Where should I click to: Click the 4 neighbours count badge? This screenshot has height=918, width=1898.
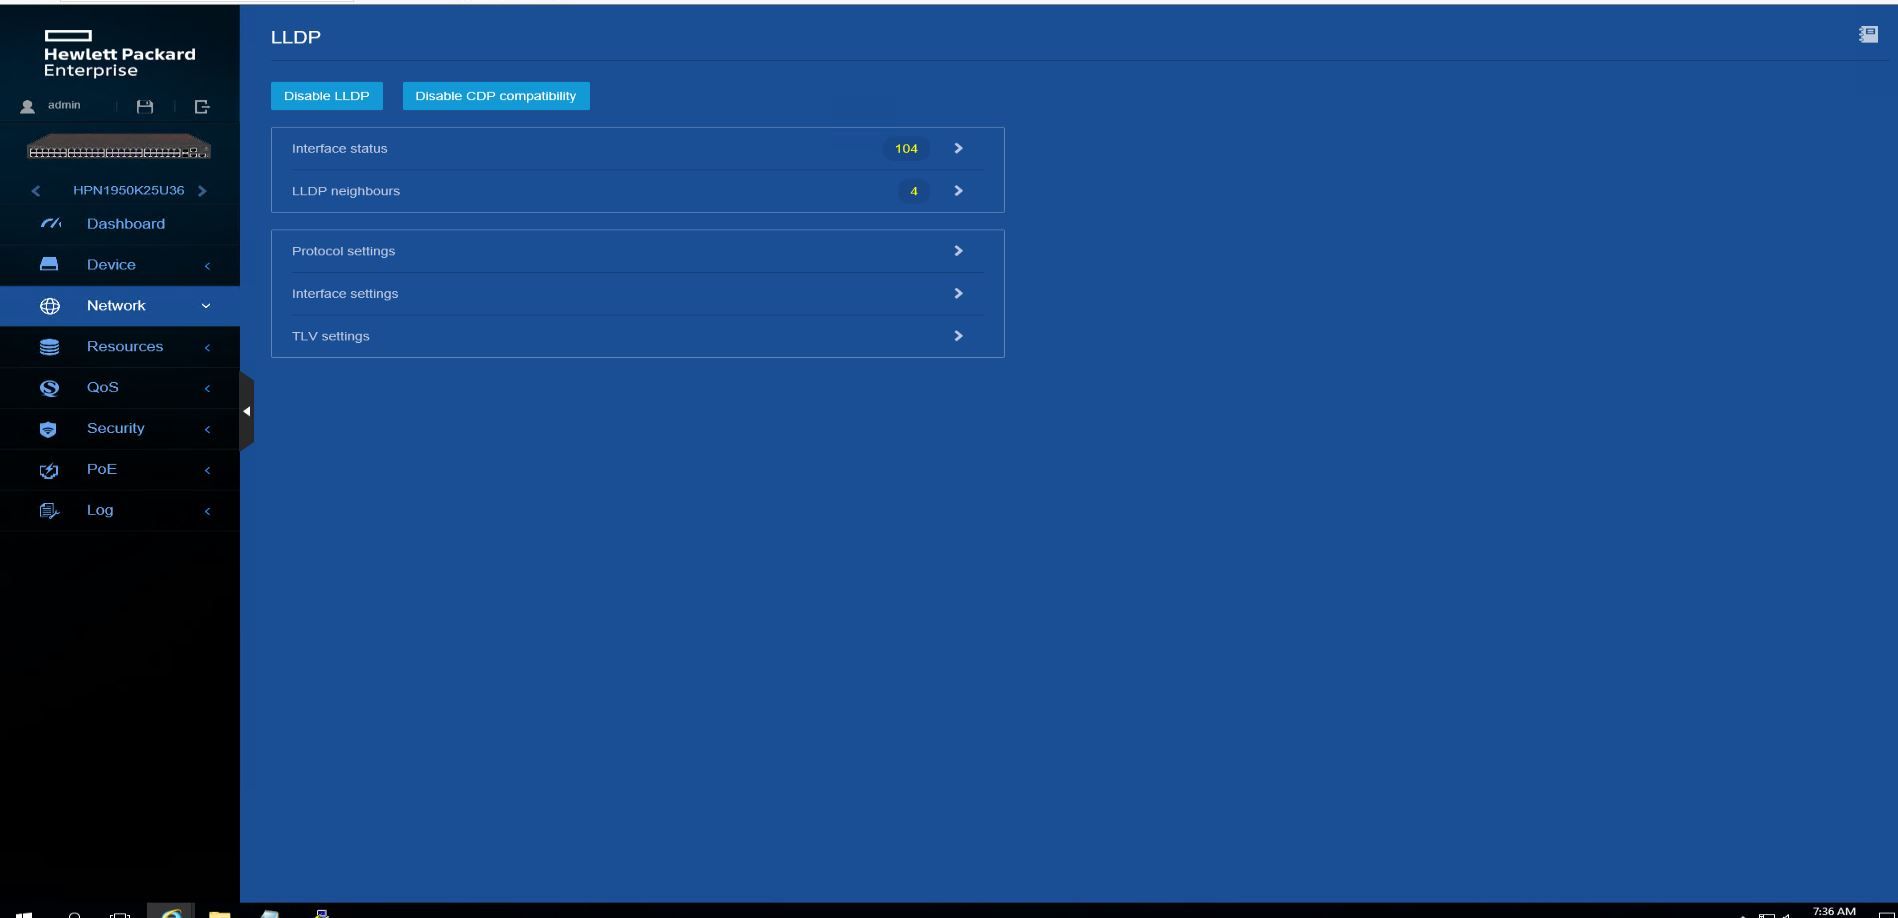pos(913,191)
